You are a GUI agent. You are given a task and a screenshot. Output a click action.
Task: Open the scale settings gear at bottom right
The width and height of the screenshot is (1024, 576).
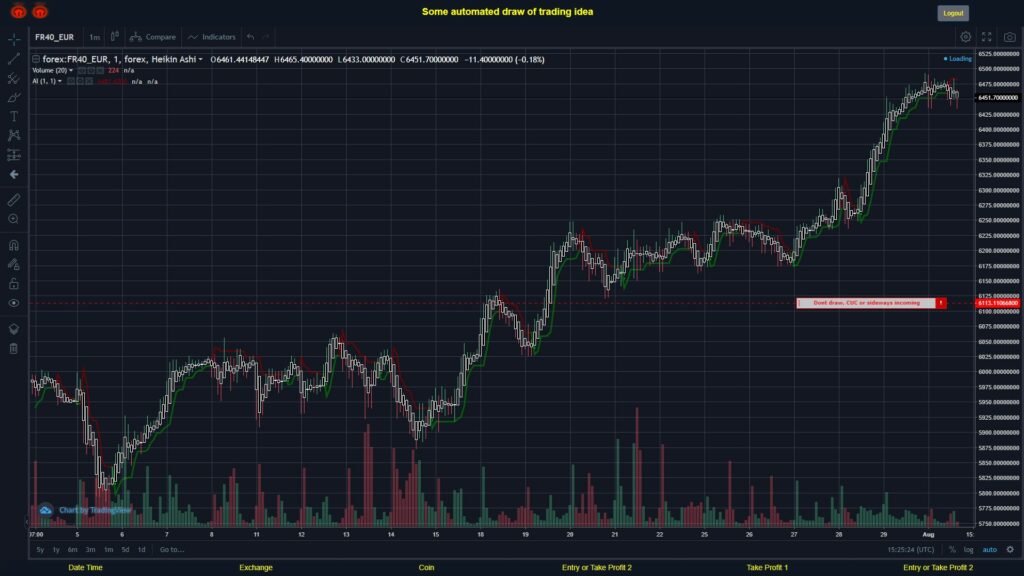coord(1010,550)
